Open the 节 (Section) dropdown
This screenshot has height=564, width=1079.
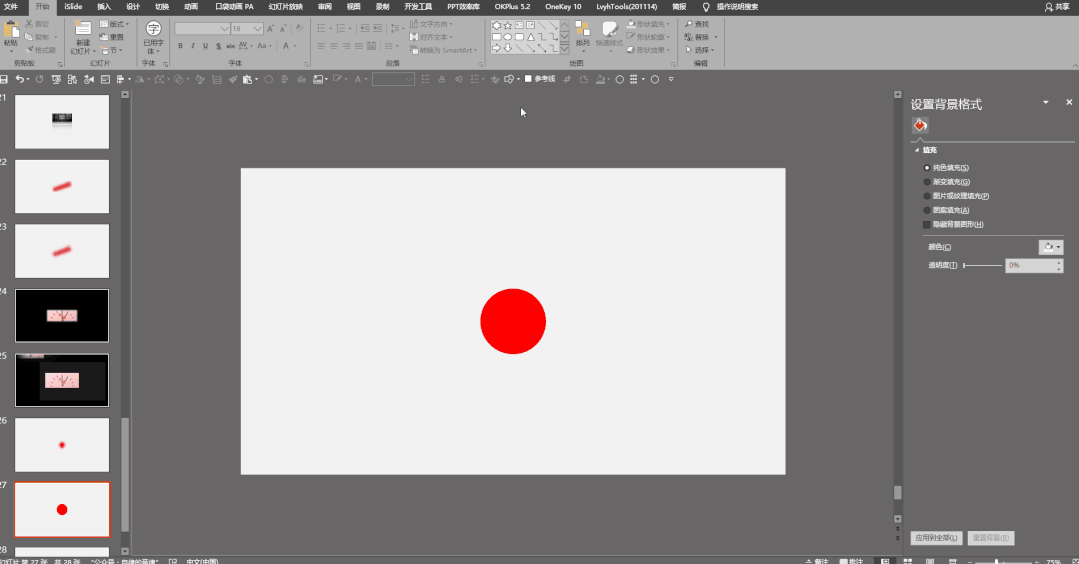[111, 50]
